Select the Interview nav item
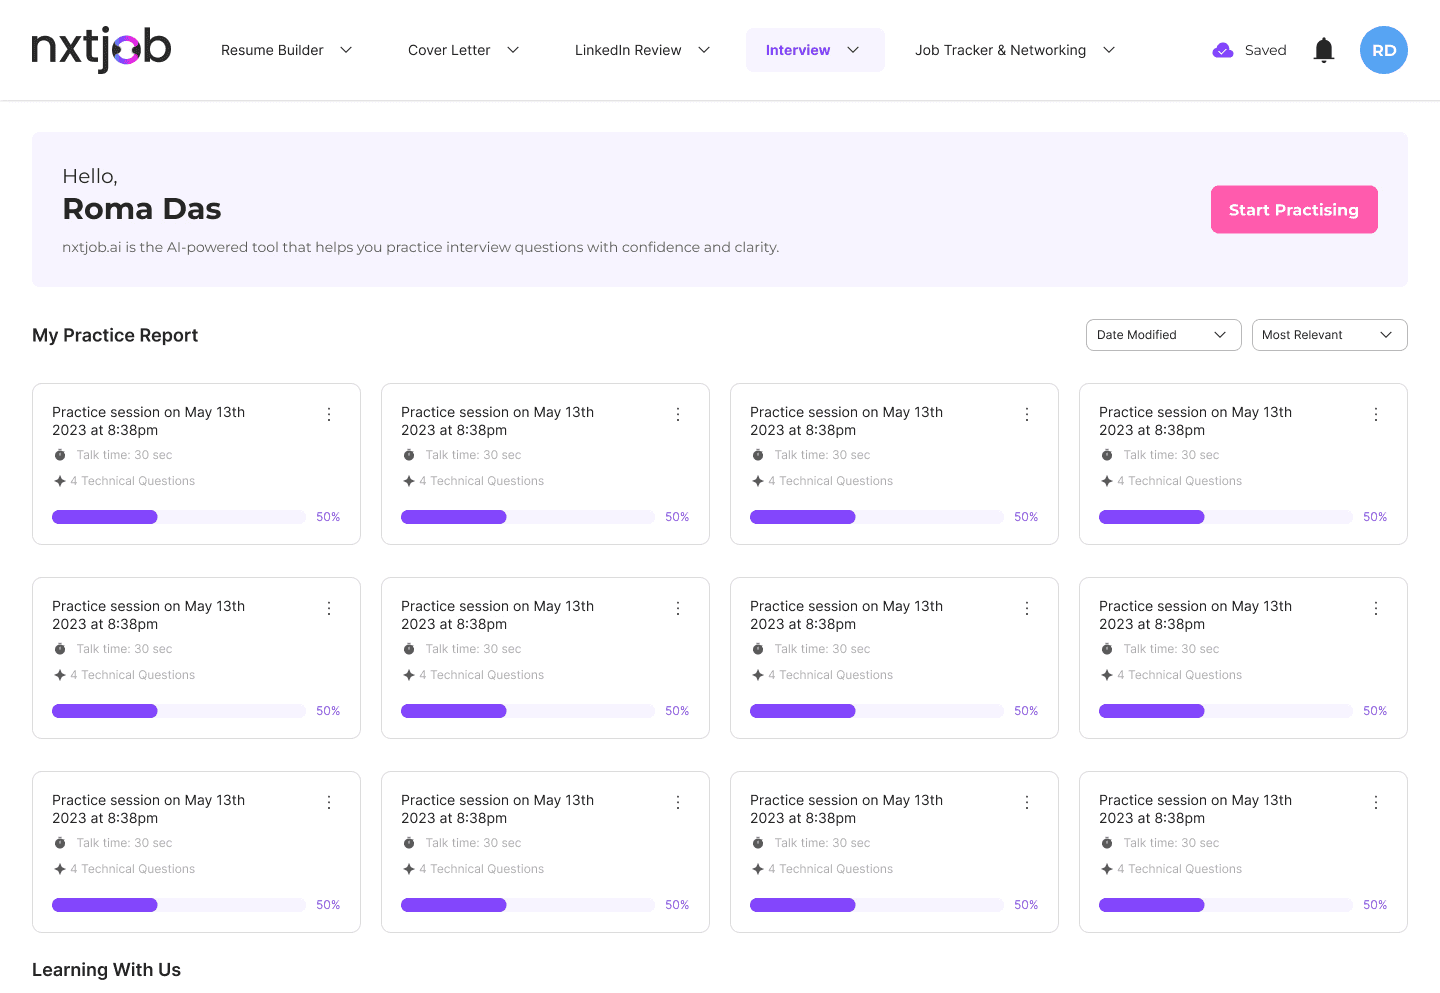The width and height of the screenshot is (1440, 993). (x=815, y=50)
